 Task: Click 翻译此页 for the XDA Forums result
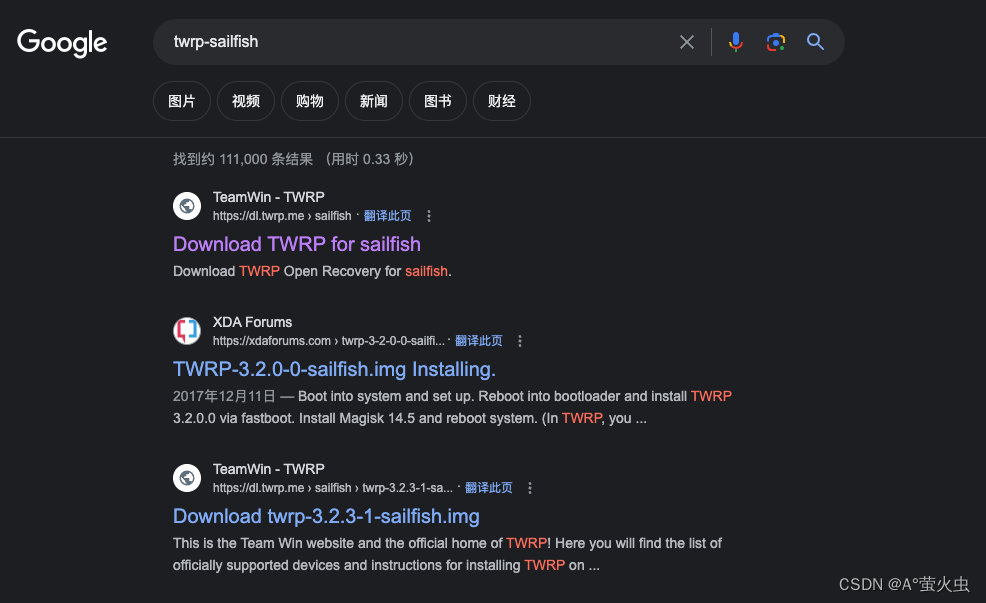click(479, 341)
